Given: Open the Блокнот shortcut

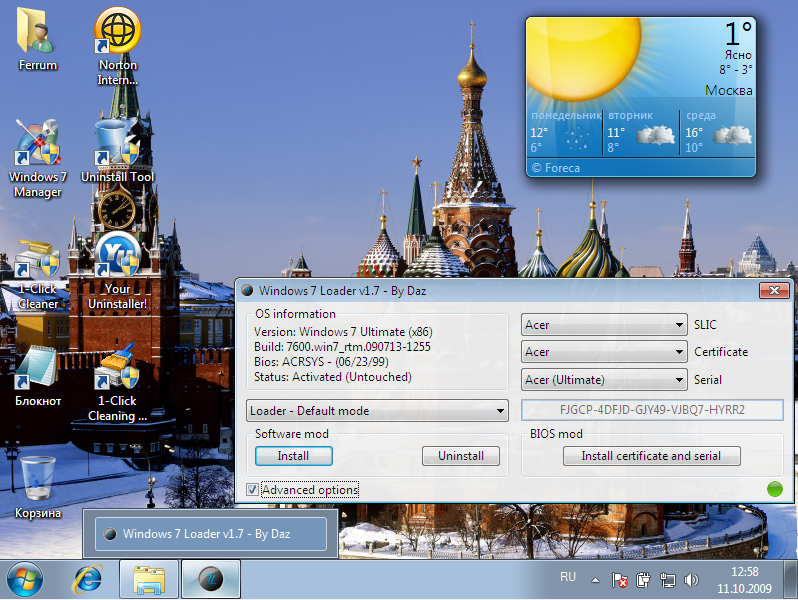Looking at the screenshot, I should coord(38,377).
